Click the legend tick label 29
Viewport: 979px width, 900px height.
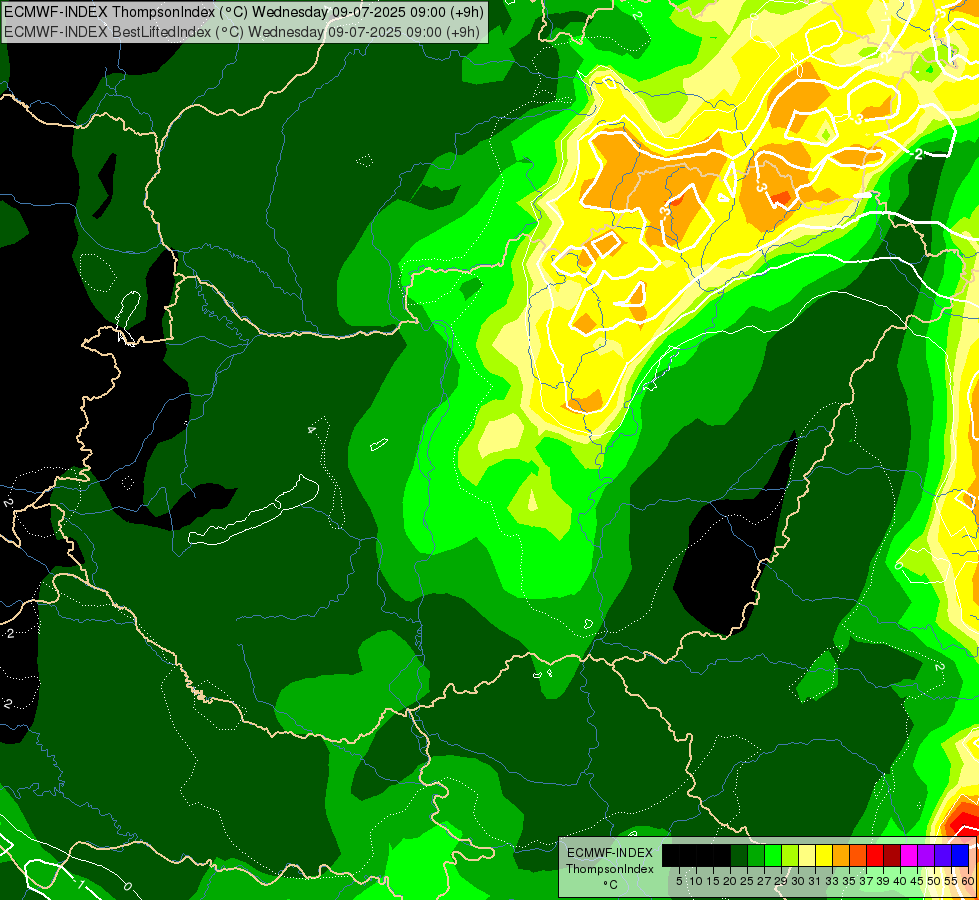[781, 881]
